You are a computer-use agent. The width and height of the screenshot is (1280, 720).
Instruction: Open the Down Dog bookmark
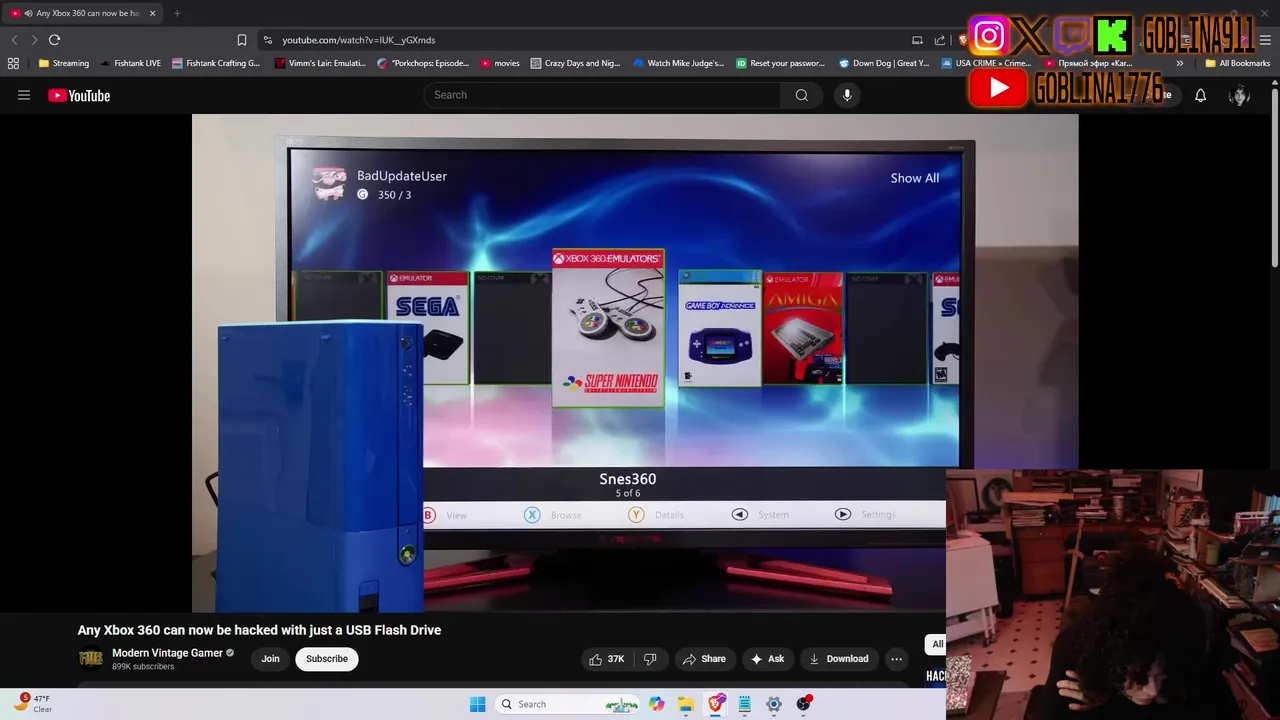click(x=884, y=63)
